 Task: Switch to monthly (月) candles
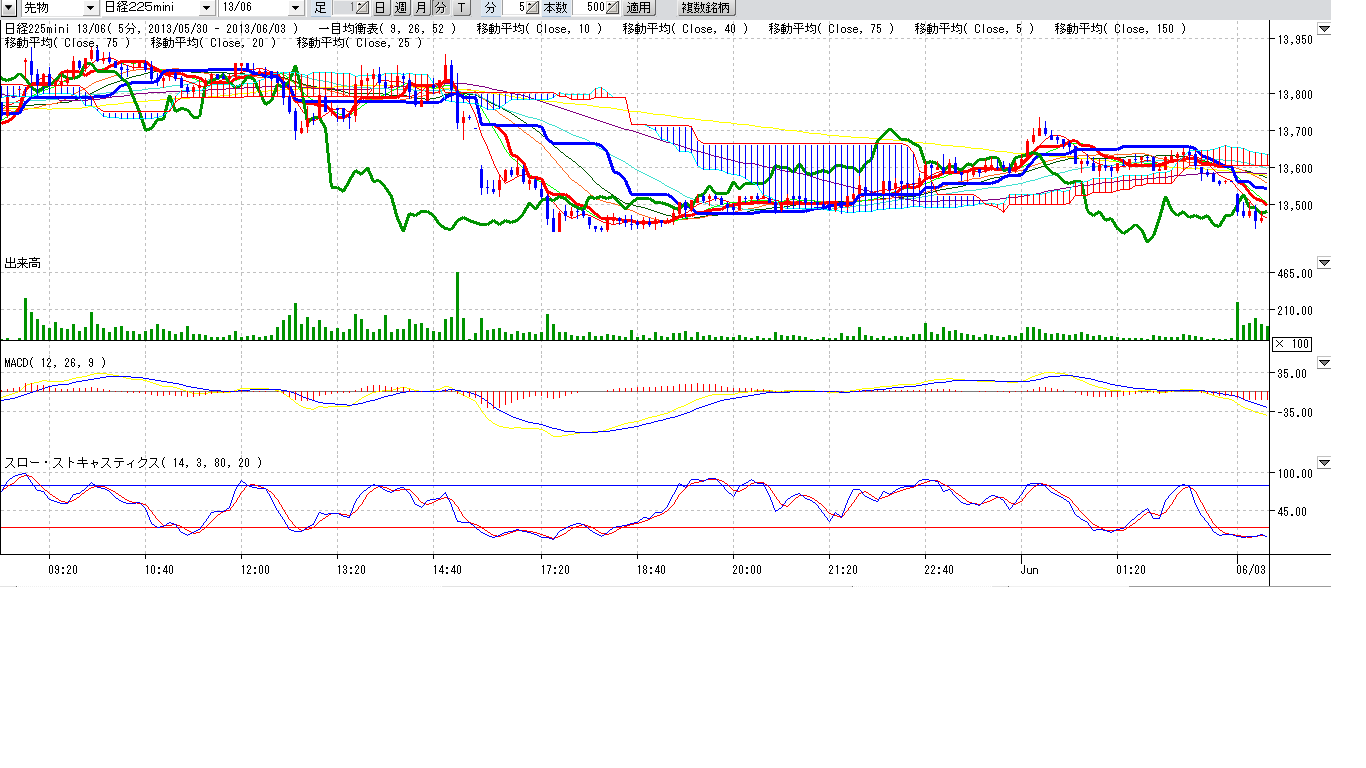[x=421, y=7]
